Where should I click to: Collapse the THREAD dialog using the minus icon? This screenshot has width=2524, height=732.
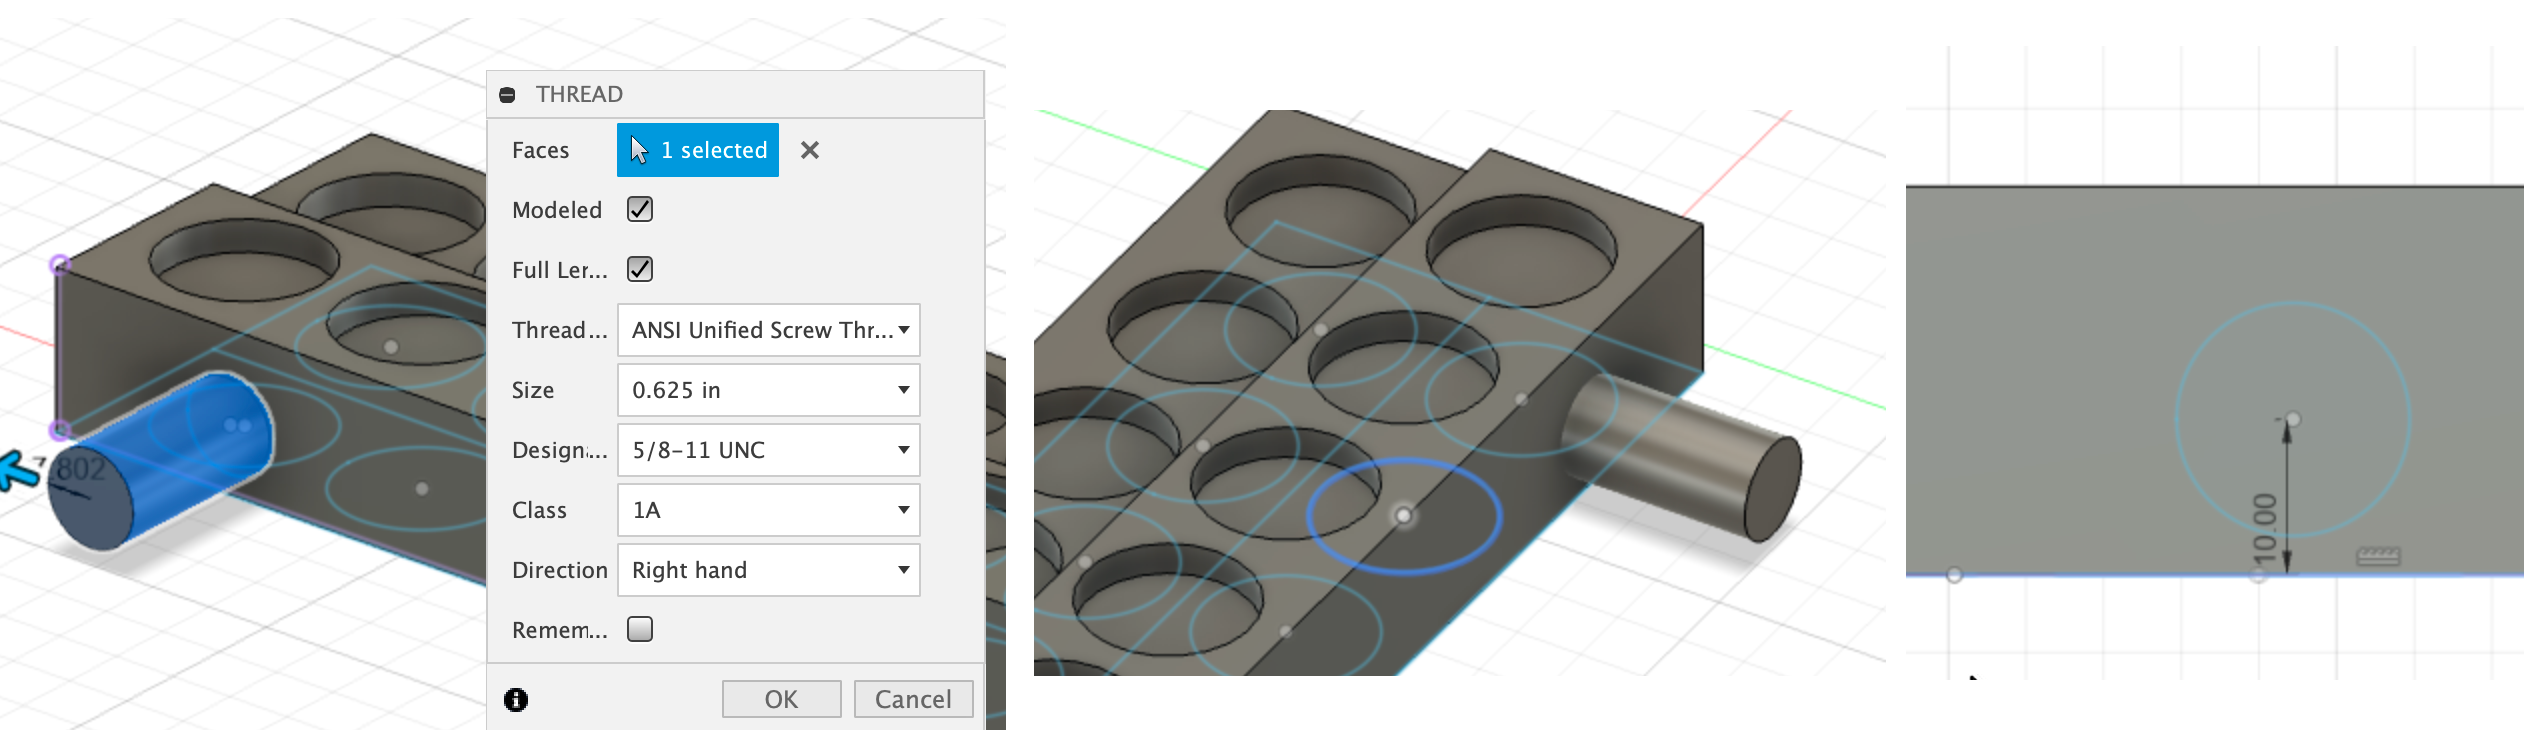507,95
